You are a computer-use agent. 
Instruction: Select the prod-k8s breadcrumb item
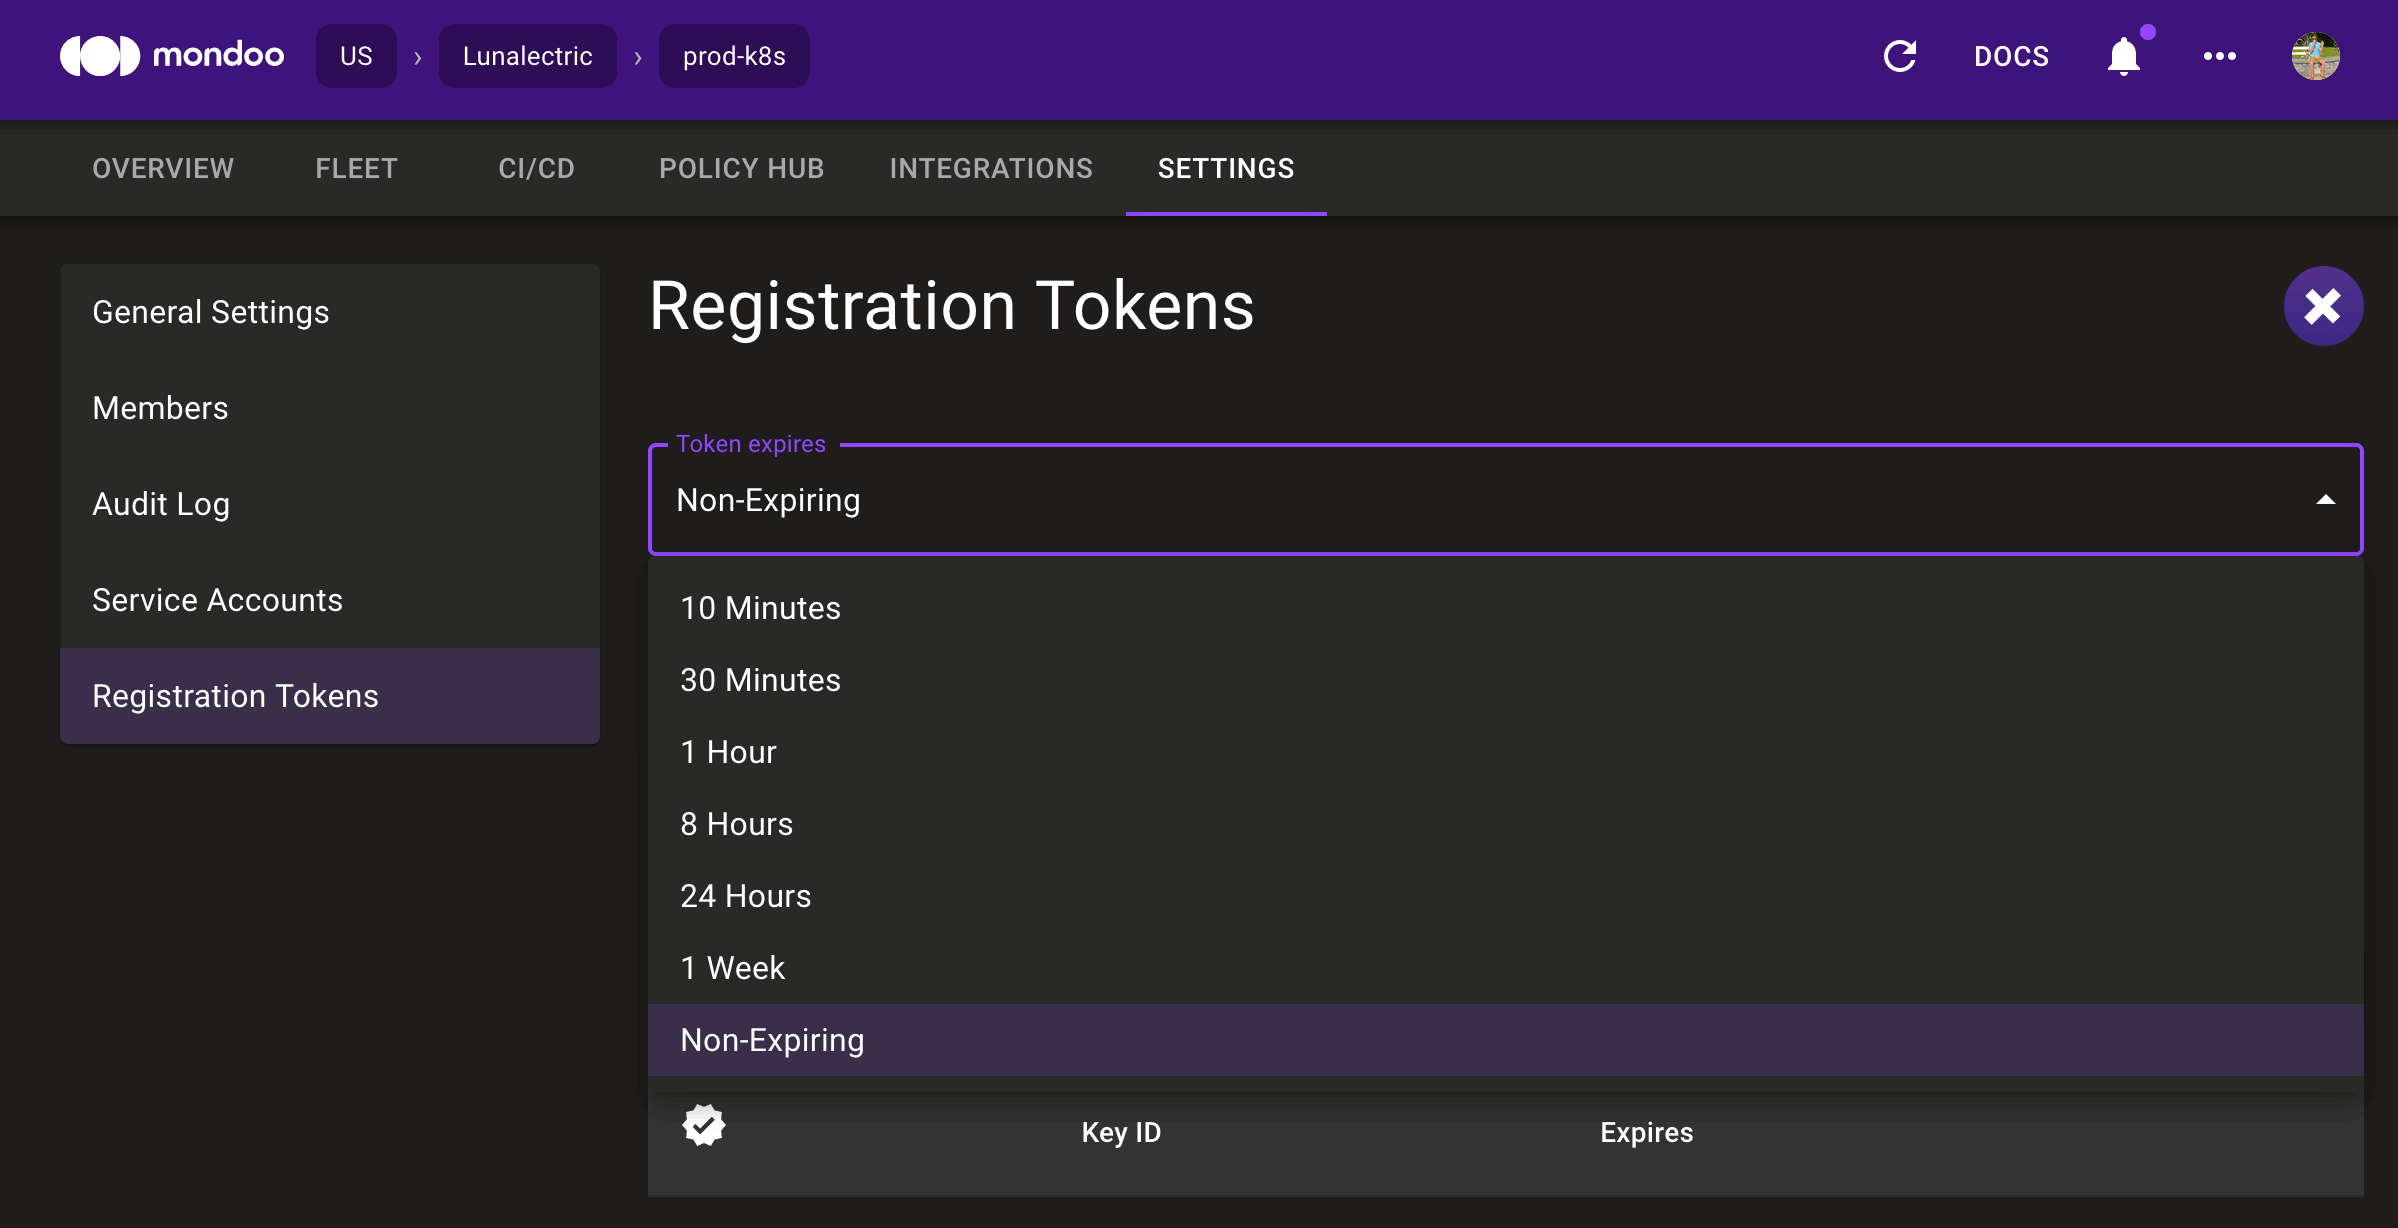[x=734, y=56]
